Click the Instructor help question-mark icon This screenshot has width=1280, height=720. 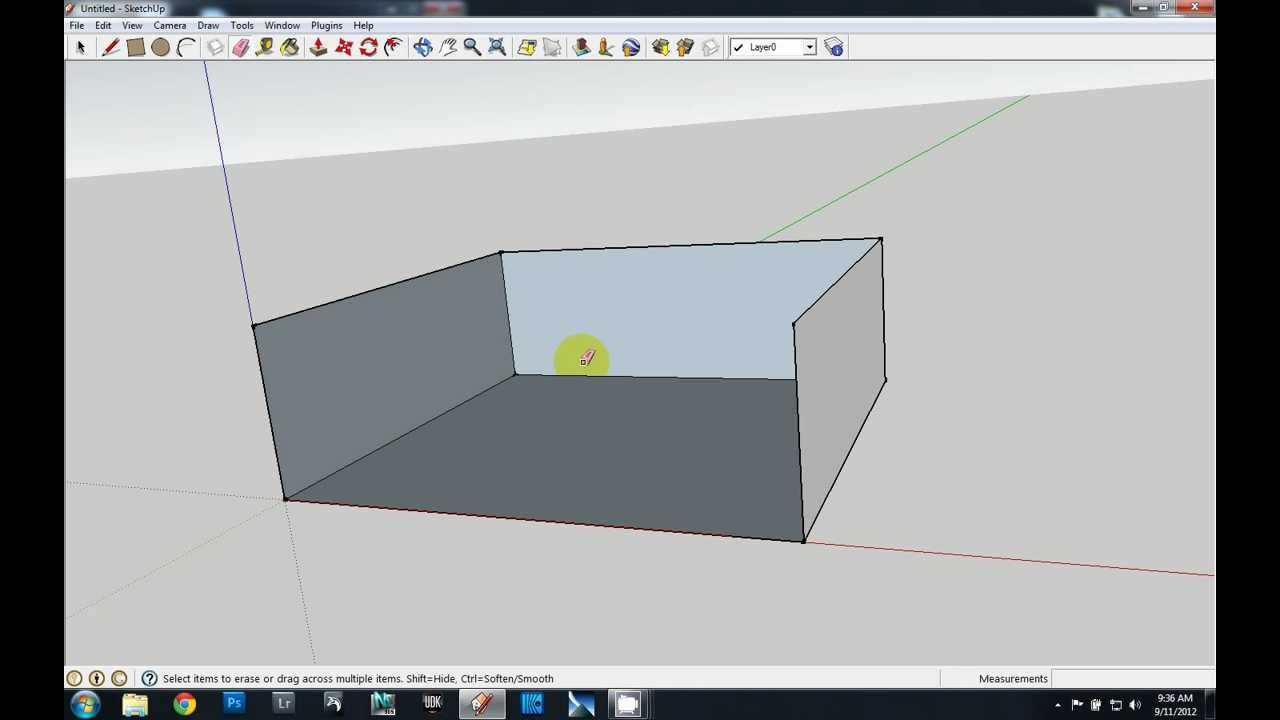[x=149, y=678]
